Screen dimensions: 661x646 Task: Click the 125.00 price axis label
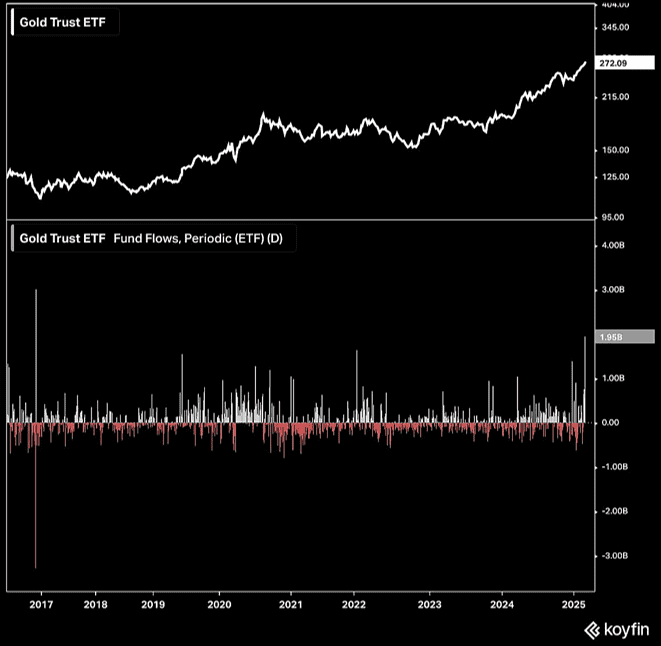(x=615, y=177)
